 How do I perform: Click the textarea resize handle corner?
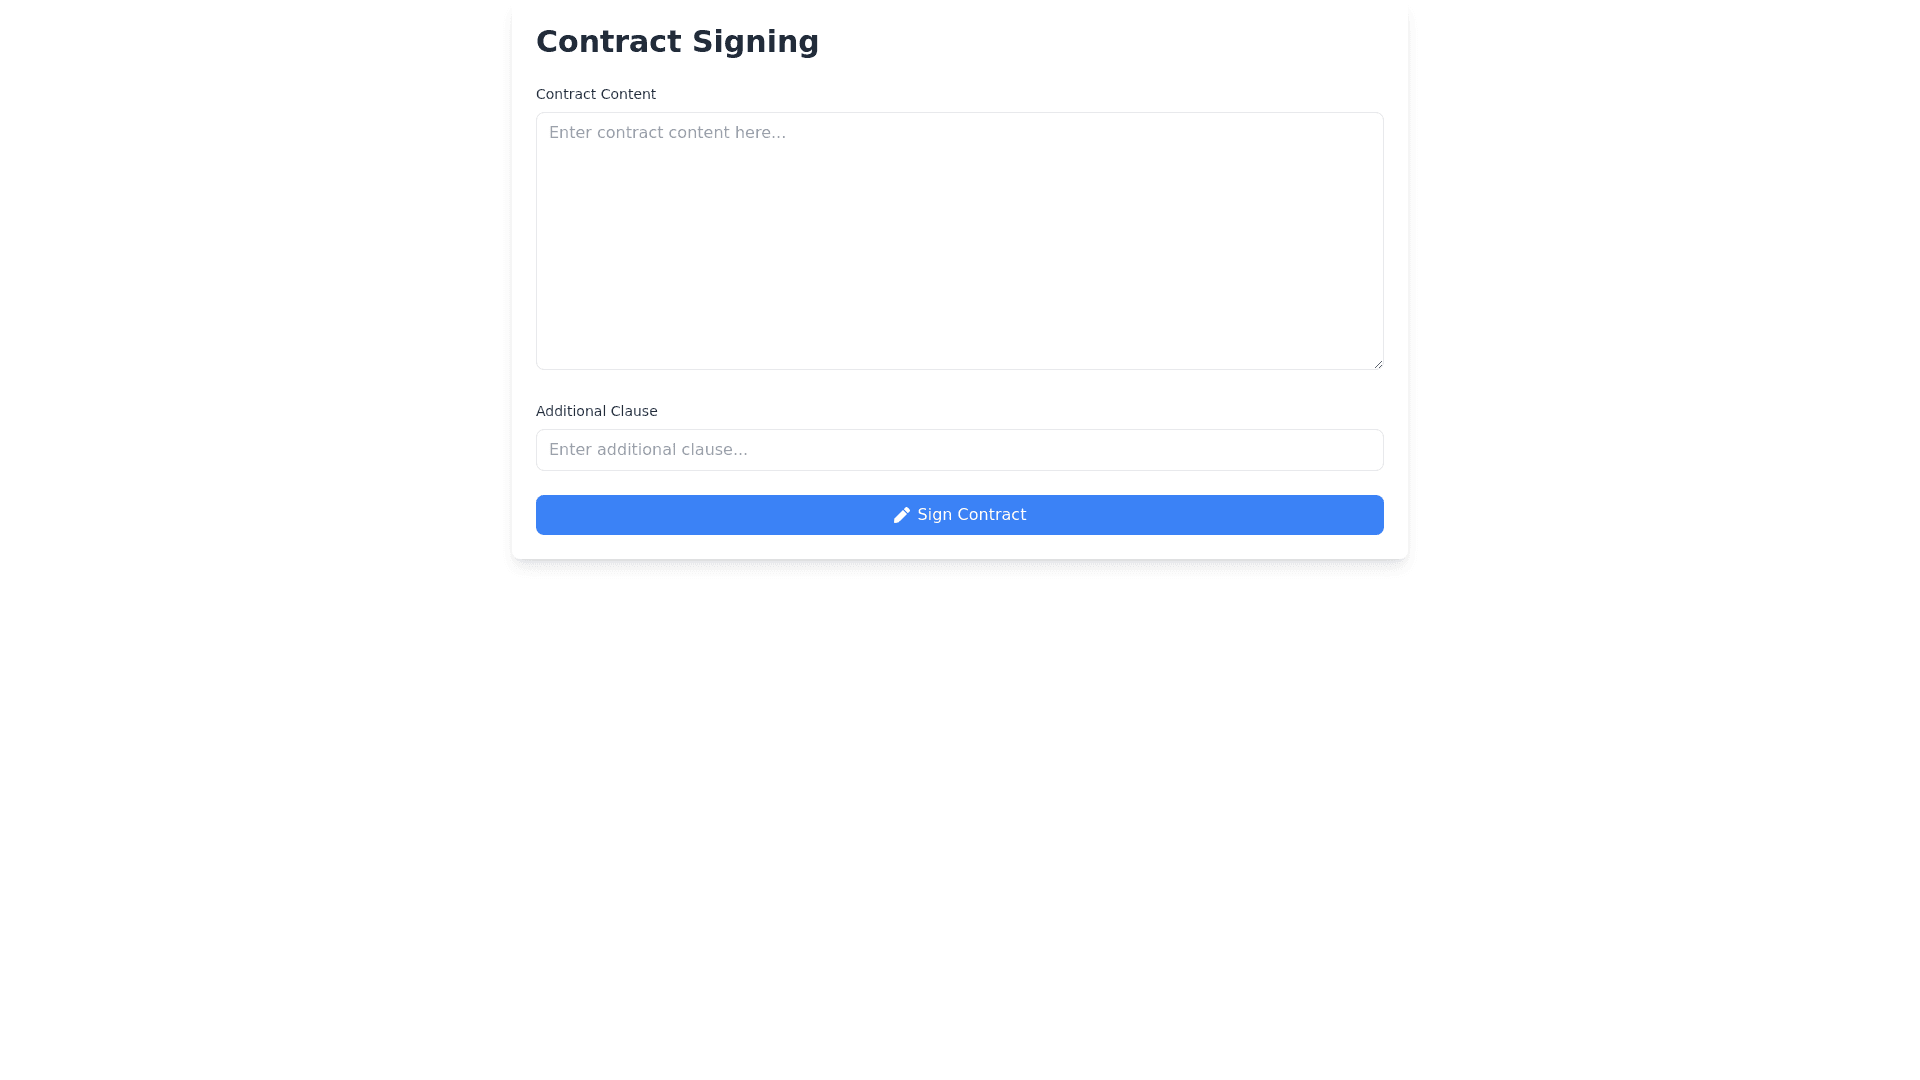point(1377,363)
